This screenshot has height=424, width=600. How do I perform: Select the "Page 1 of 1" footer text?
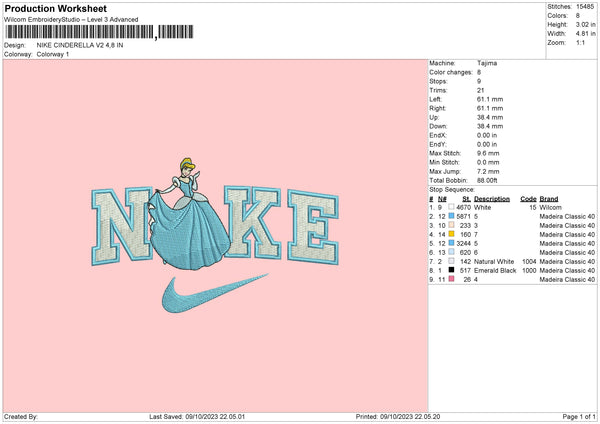coord(579,417)
